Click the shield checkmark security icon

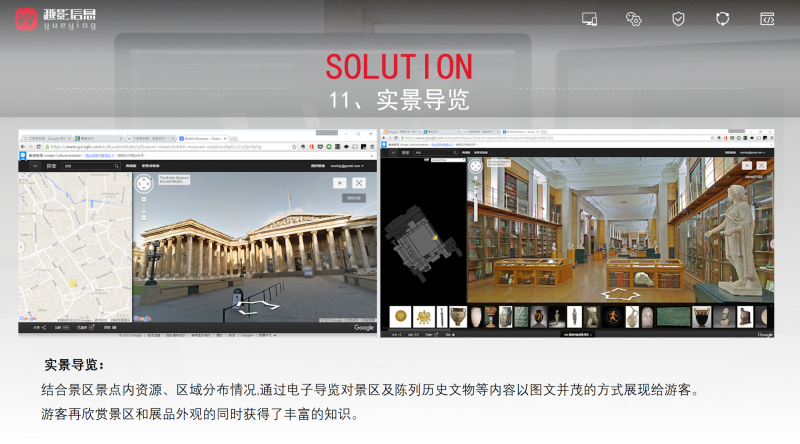point(678,19)
